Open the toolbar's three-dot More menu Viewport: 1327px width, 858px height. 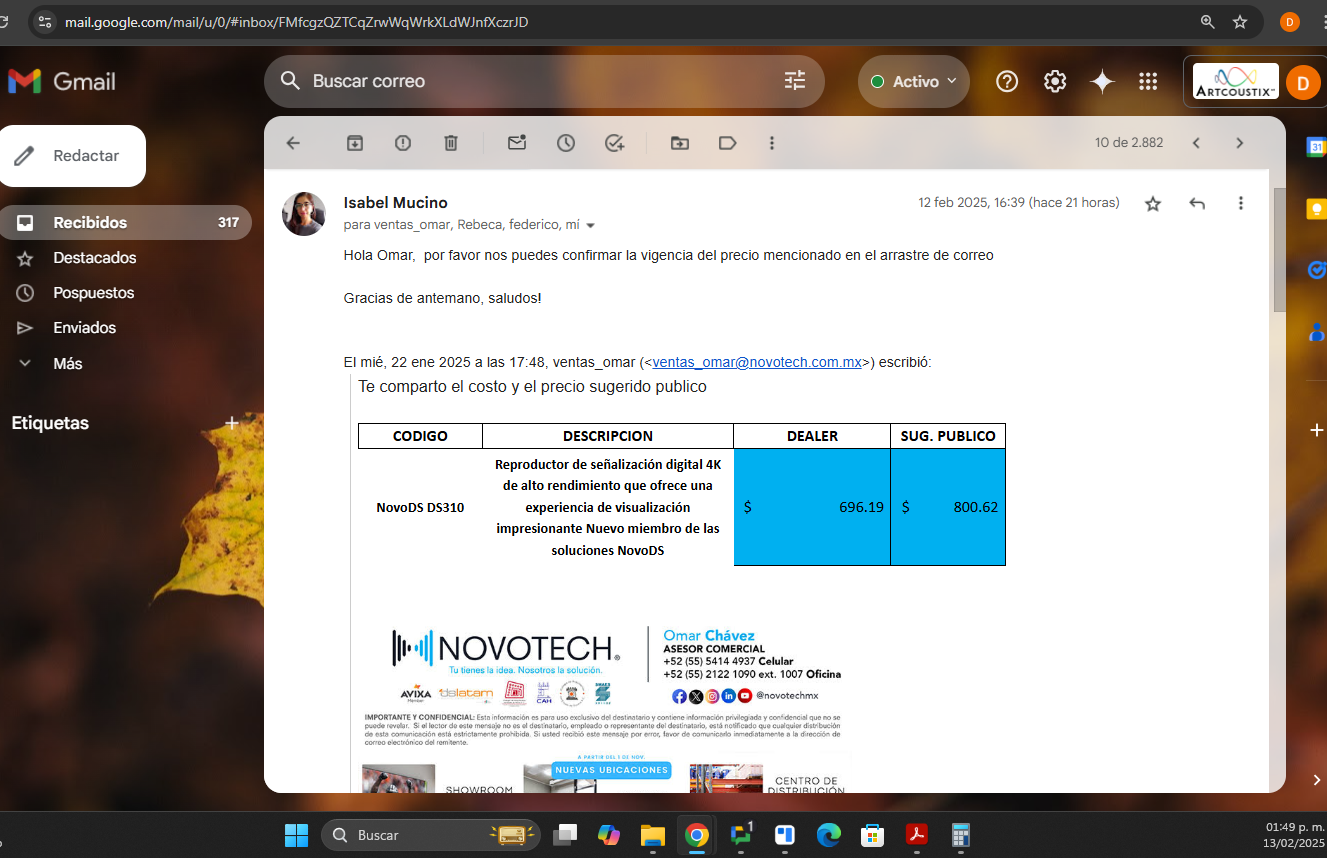tap(772, 143)
